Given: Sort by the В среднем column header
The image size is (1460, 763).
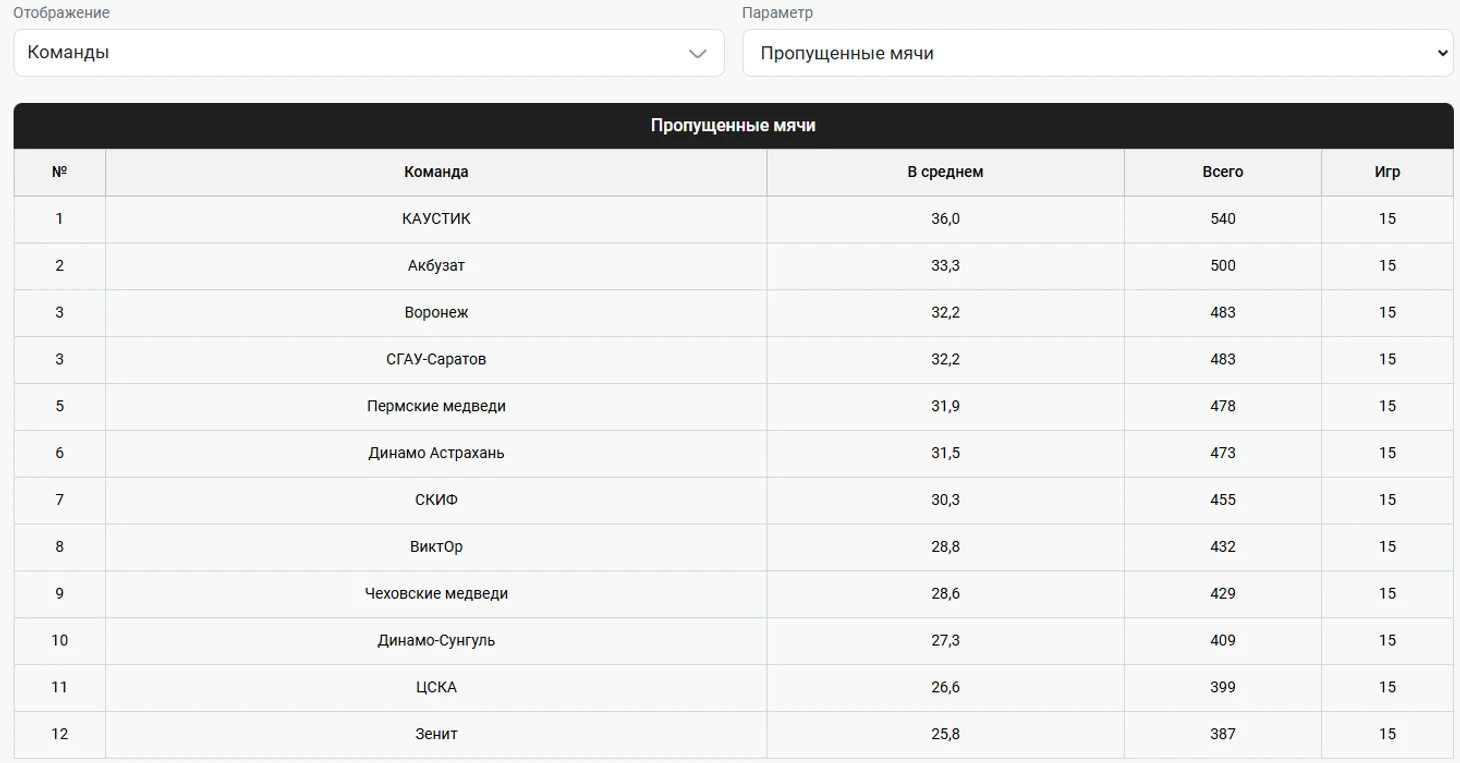Looking at the screenshot, I should coord(945,172).
